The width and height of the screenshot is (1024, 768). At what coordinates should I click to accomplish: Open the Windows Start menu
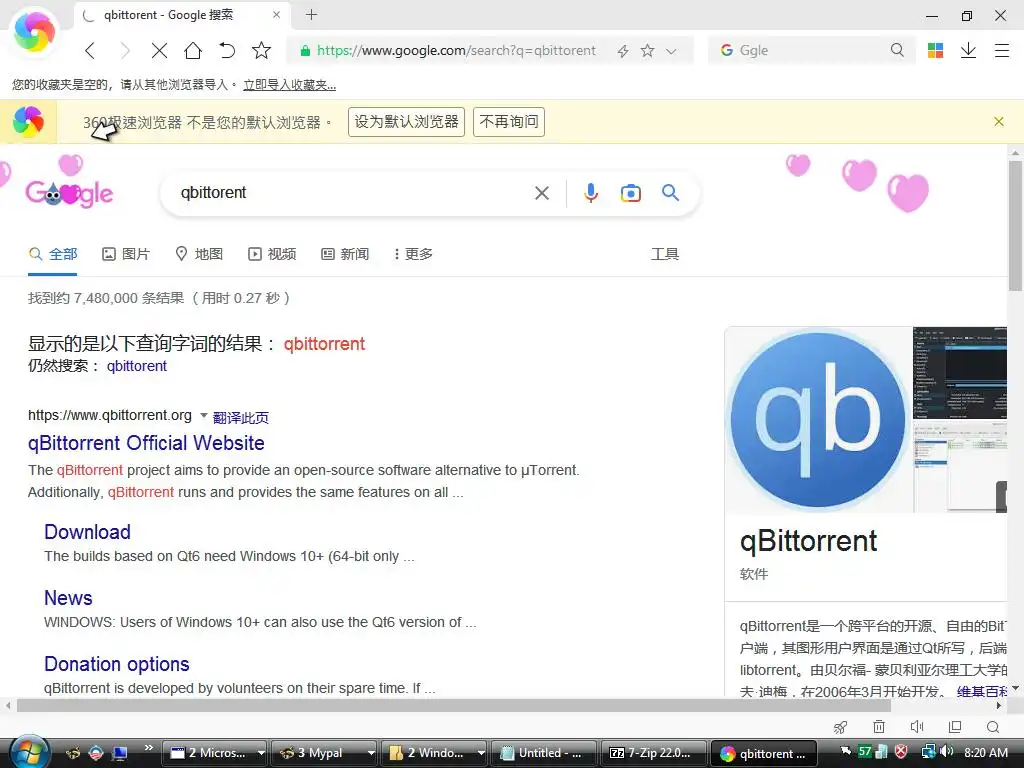29,751
